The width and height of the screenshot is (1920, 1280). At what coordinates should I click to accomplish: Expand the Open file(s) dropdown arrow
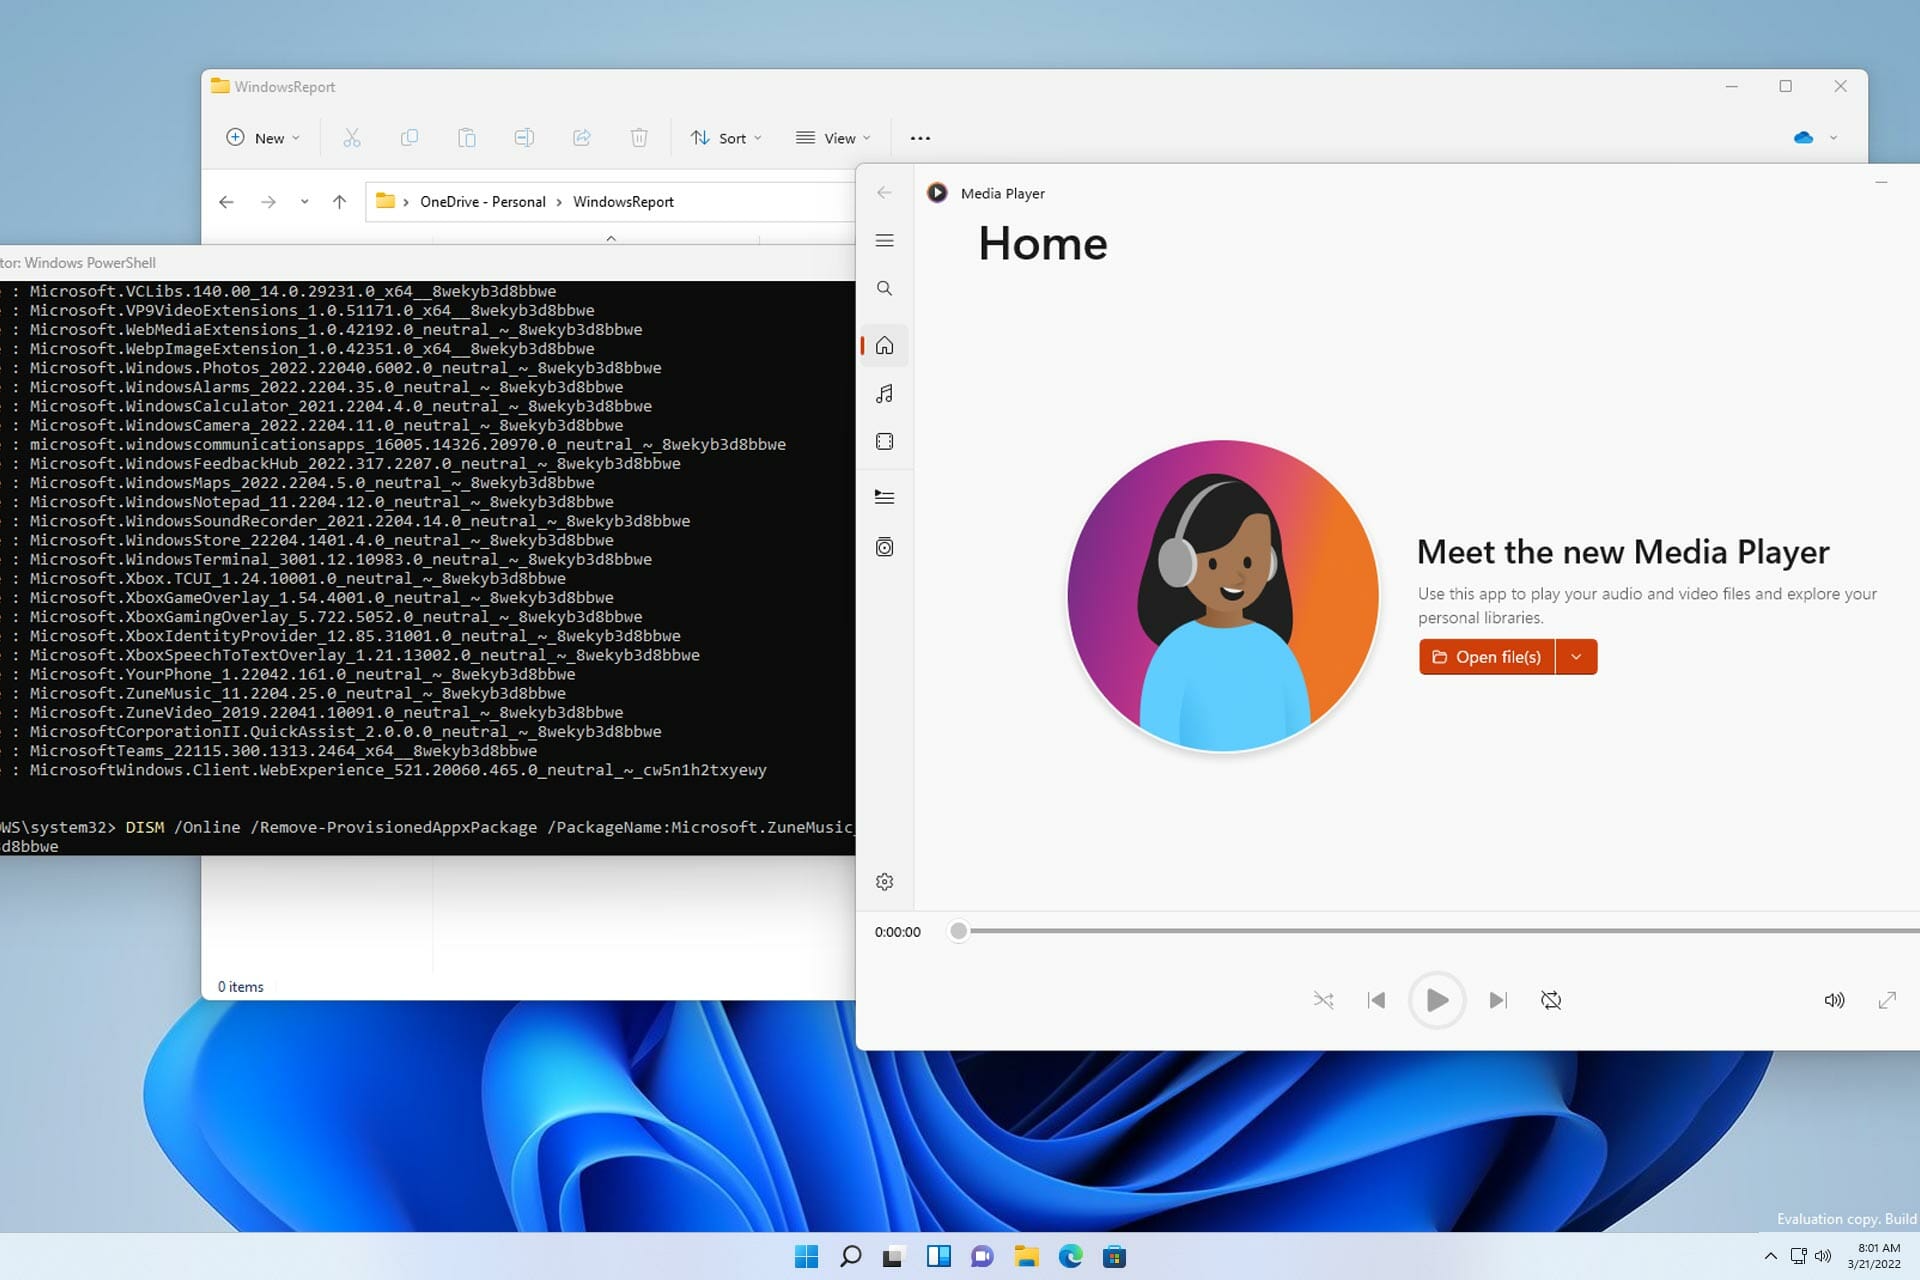pos(1577,657)
